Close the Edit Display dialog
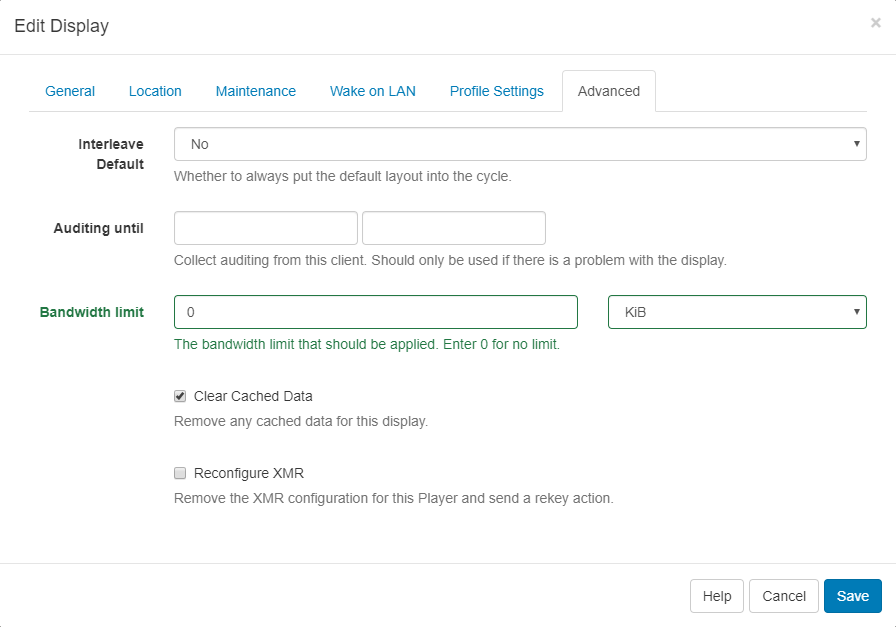896x627 pixels. (x=875, y=23)
